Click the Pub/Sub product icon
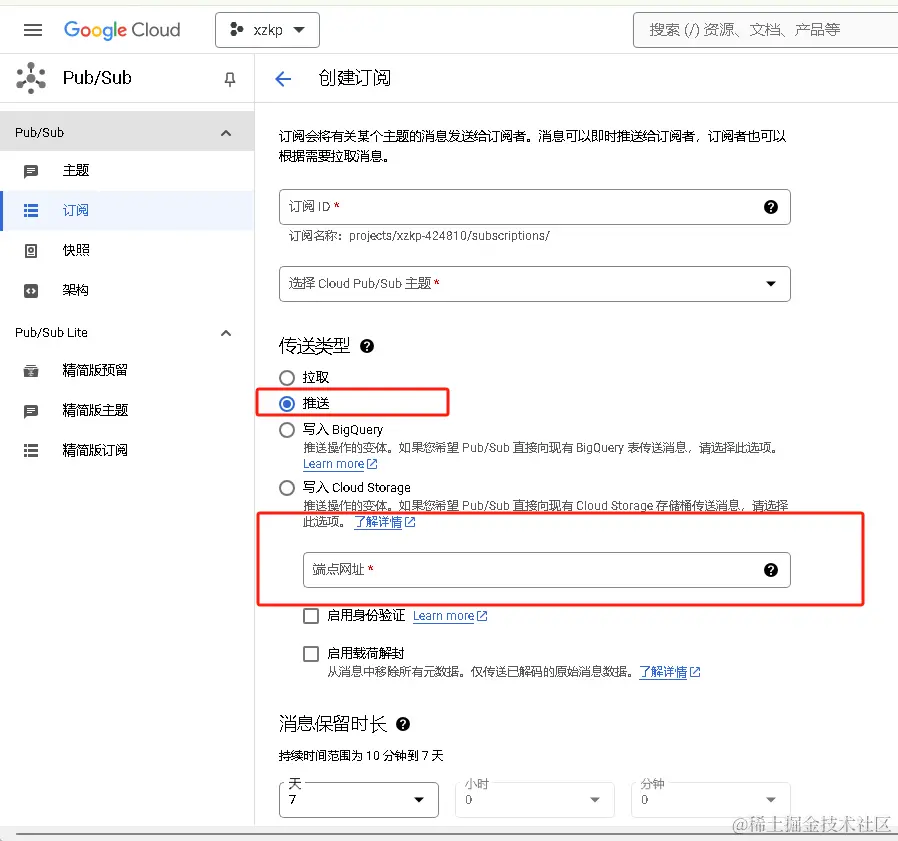Image resolution: width=898 pixels, height=841 pixels. click(x=31, y=78)
